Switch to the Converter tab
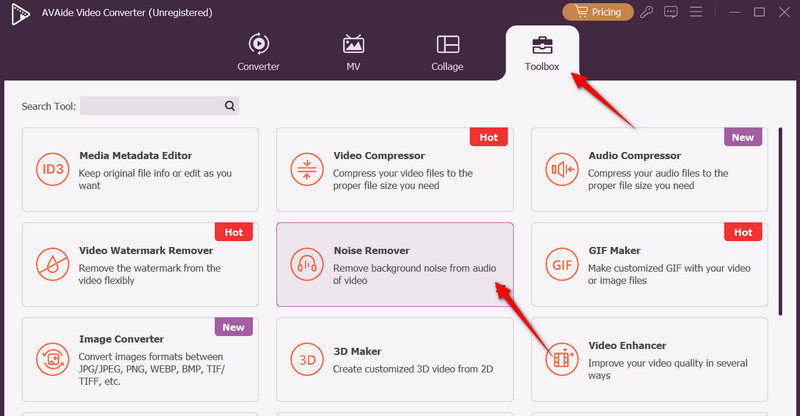Viewport: 800px width, 416px height. click(258, 53)
